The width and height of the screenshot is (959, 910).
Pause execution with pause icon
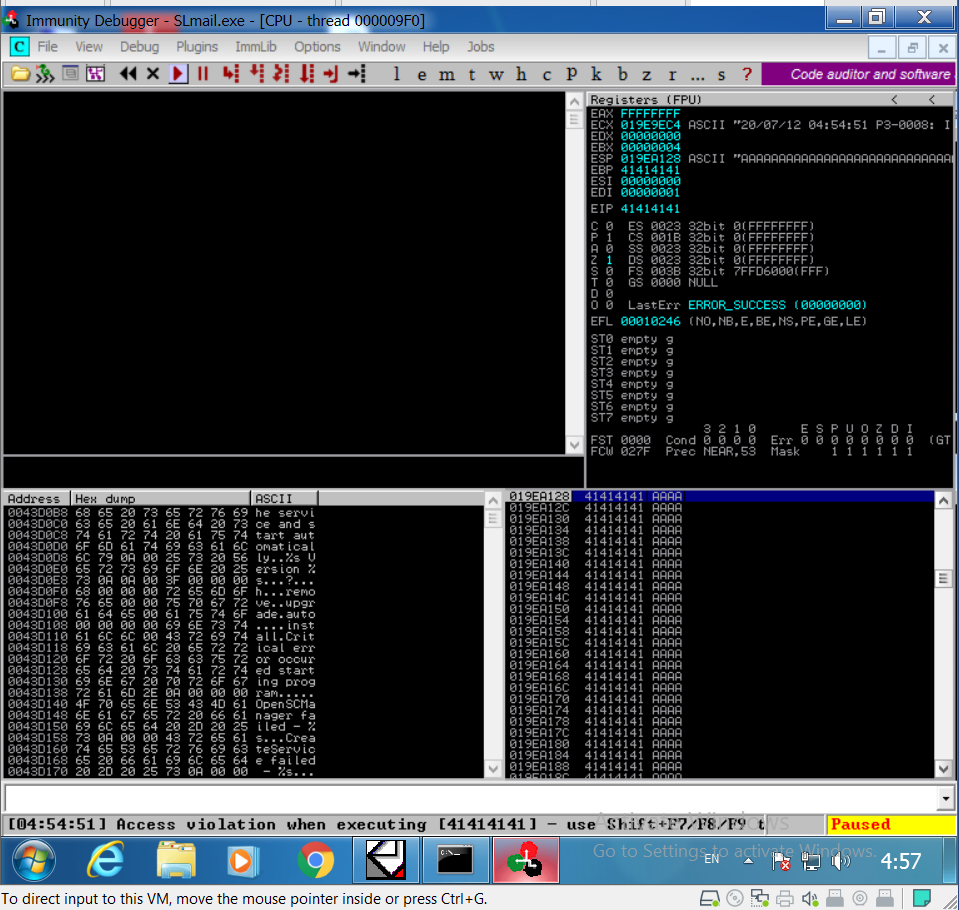click(x=202, y=74)
